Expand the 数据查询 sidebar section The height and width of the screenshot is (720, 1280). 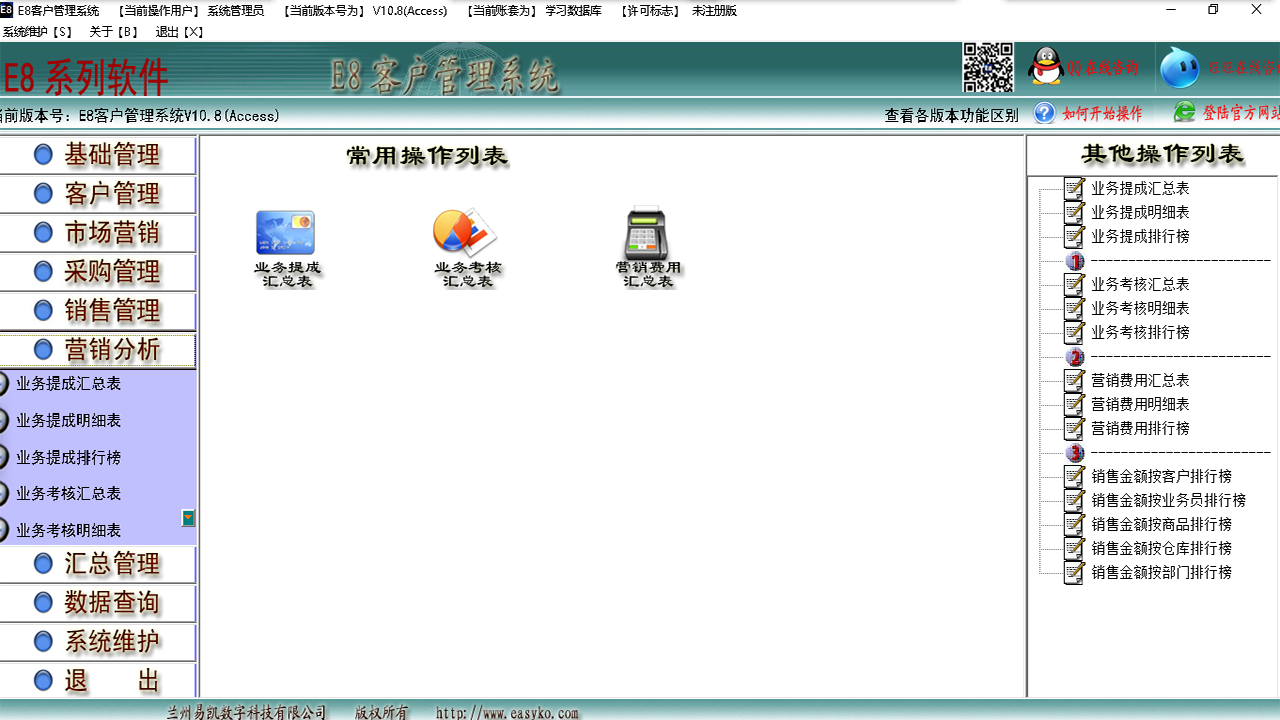pos(98,603)
